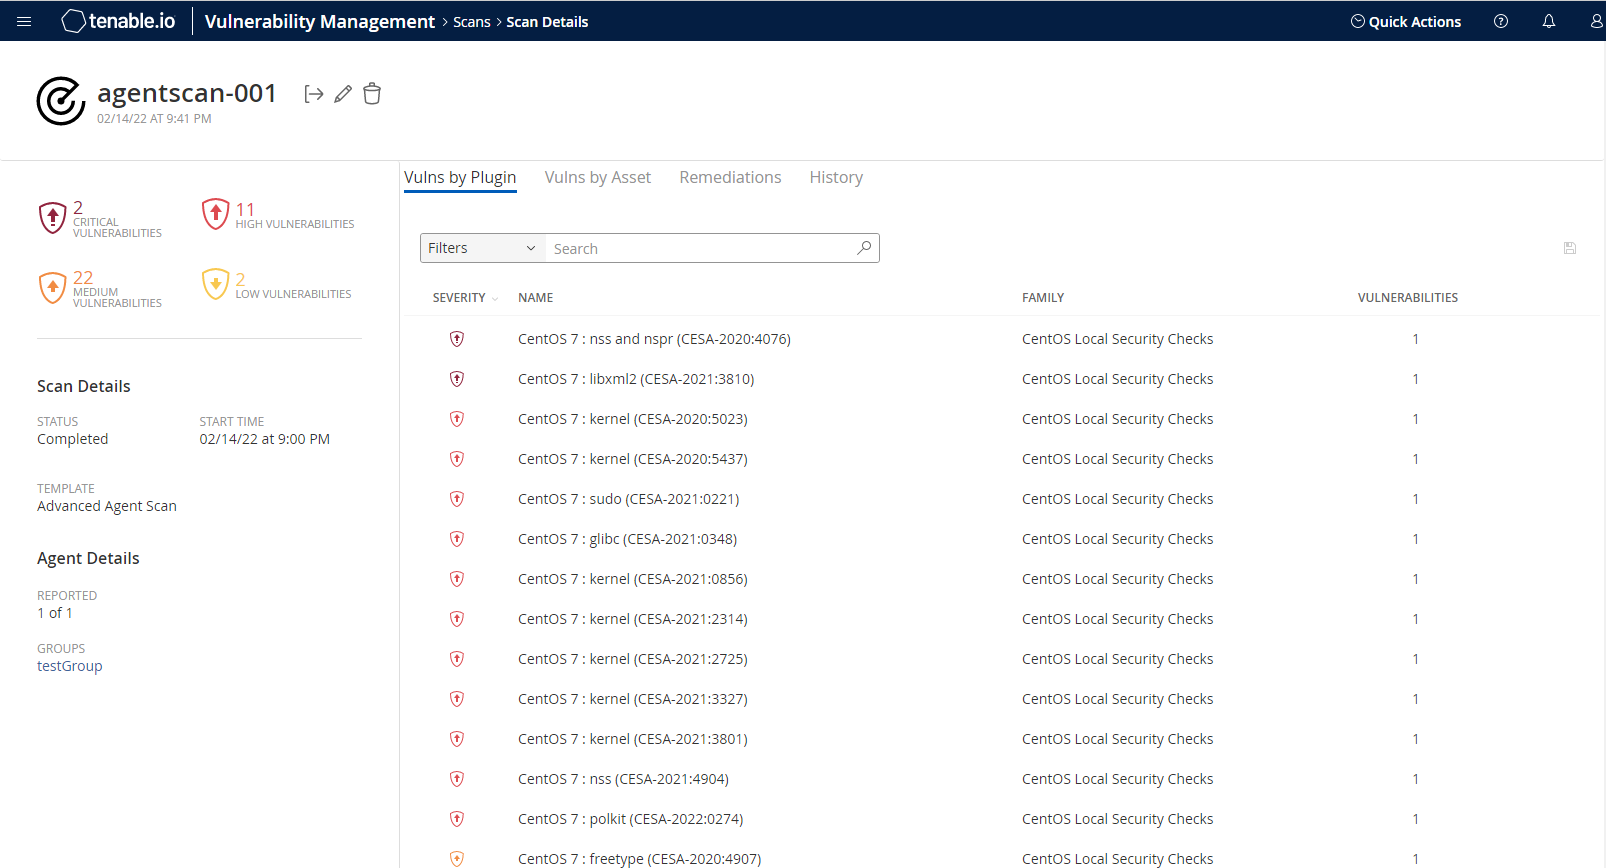Open CentOS 7 : kernel (CESA-2021:3327)

tap(633, 699)
